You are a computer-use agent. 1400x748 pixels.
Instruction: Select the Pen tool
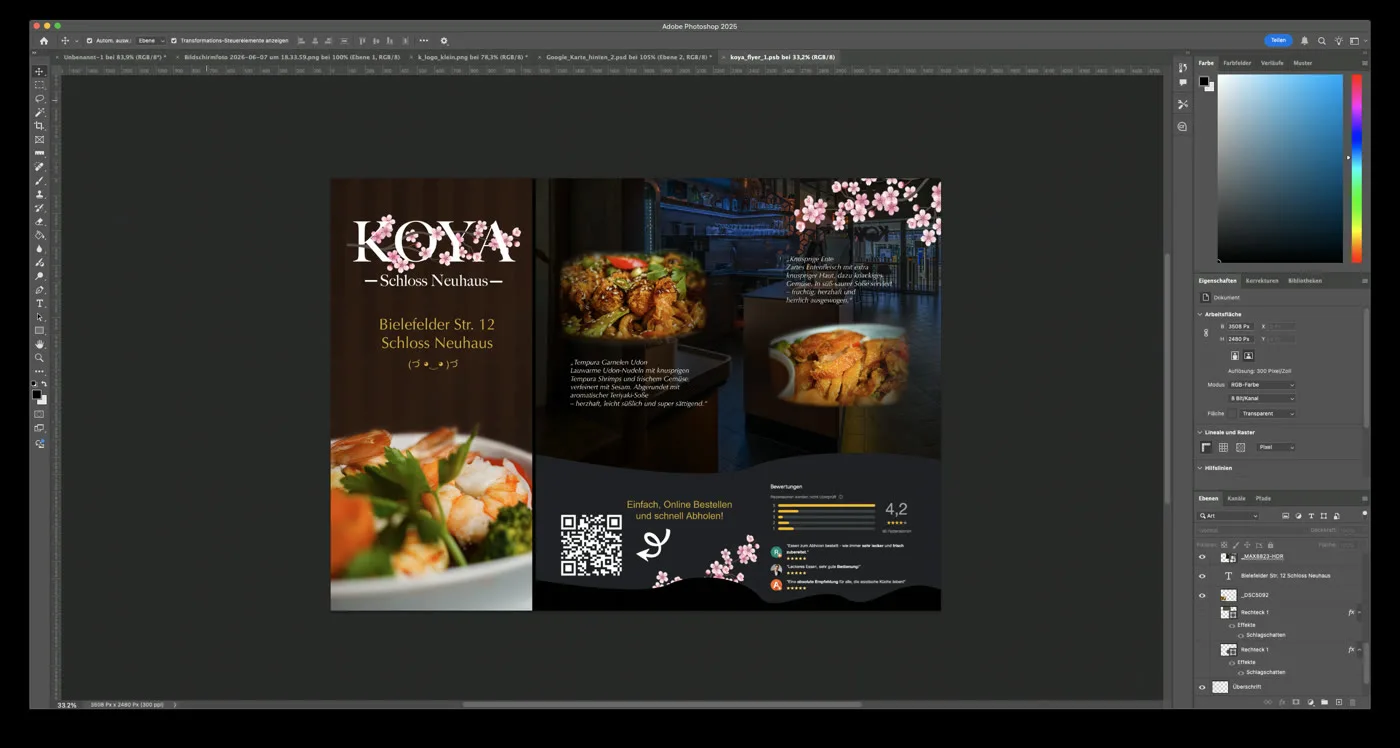tap(40, 289)
